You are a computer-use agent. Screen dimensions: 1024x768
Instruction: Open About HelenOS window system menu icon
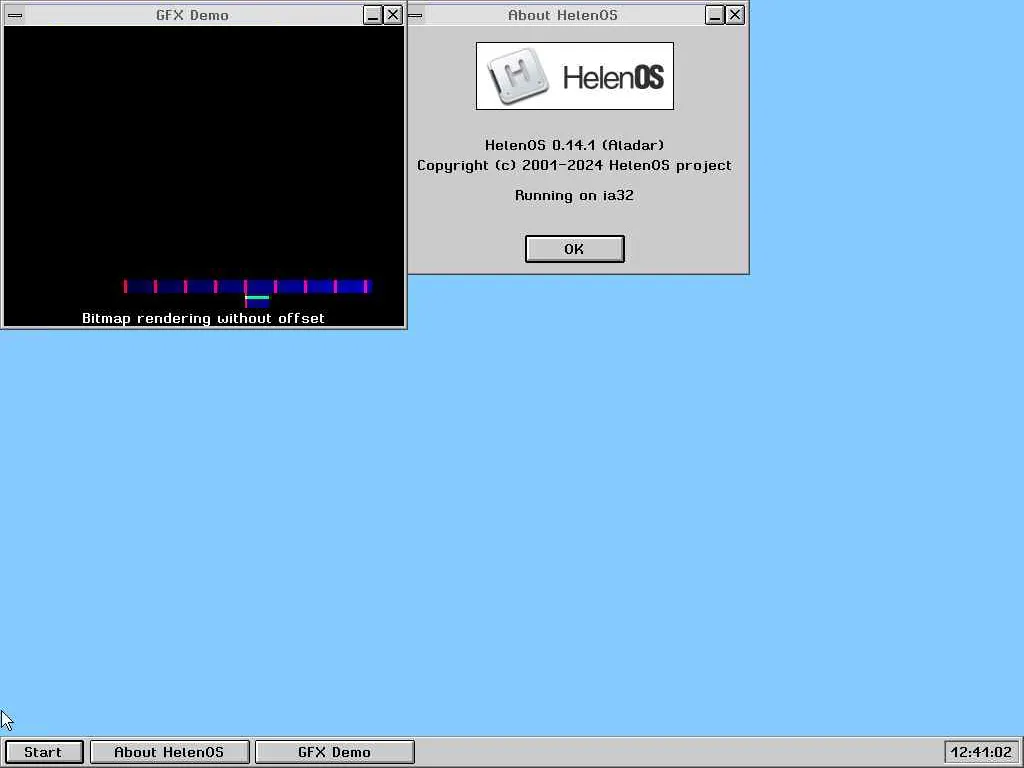415,15
